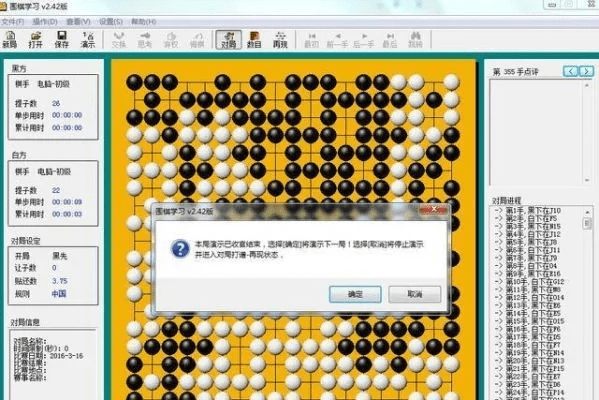The height and width of the screenshot is (400, 599).
Task: Select move row 第24手 白下在F14
Action: (x=529, y=392)
